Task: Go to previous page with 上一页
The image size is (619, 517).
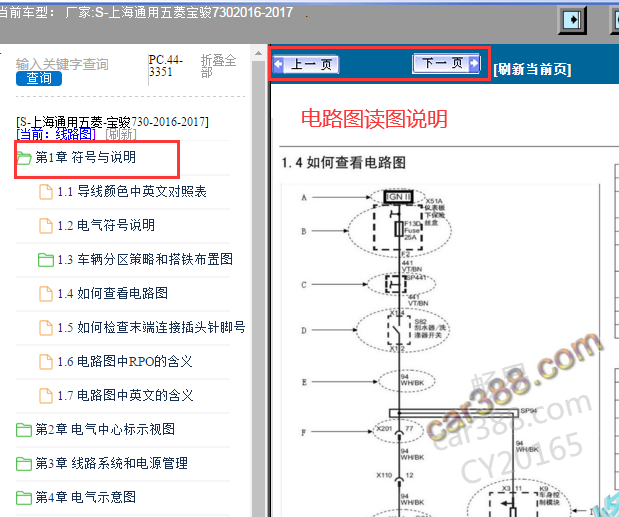Action: 306,64
